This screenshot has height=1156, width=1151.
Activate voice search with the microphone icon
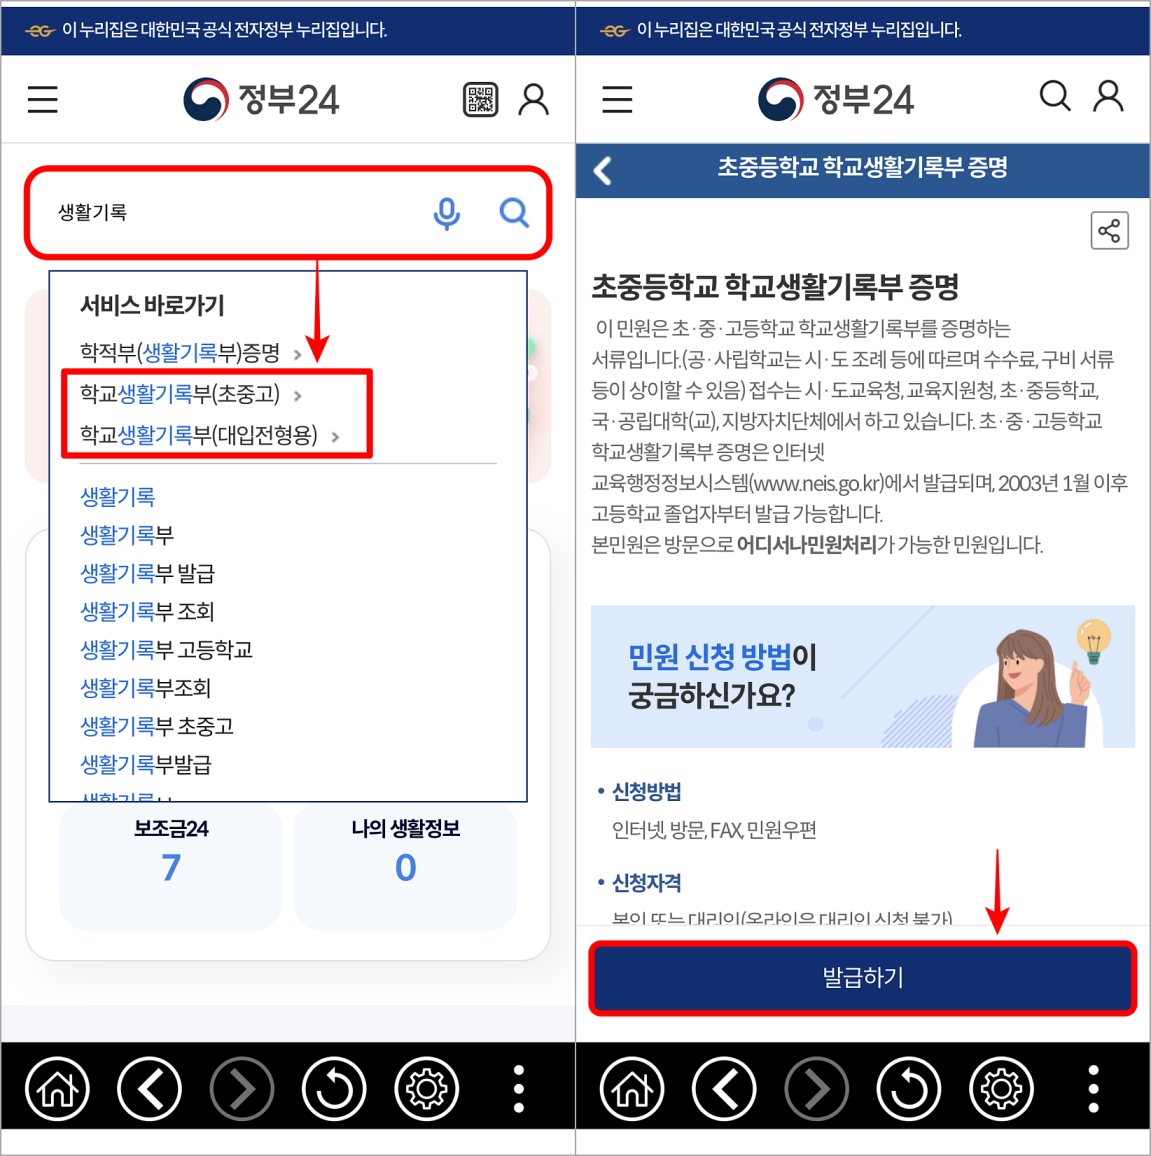coord(447,213)
